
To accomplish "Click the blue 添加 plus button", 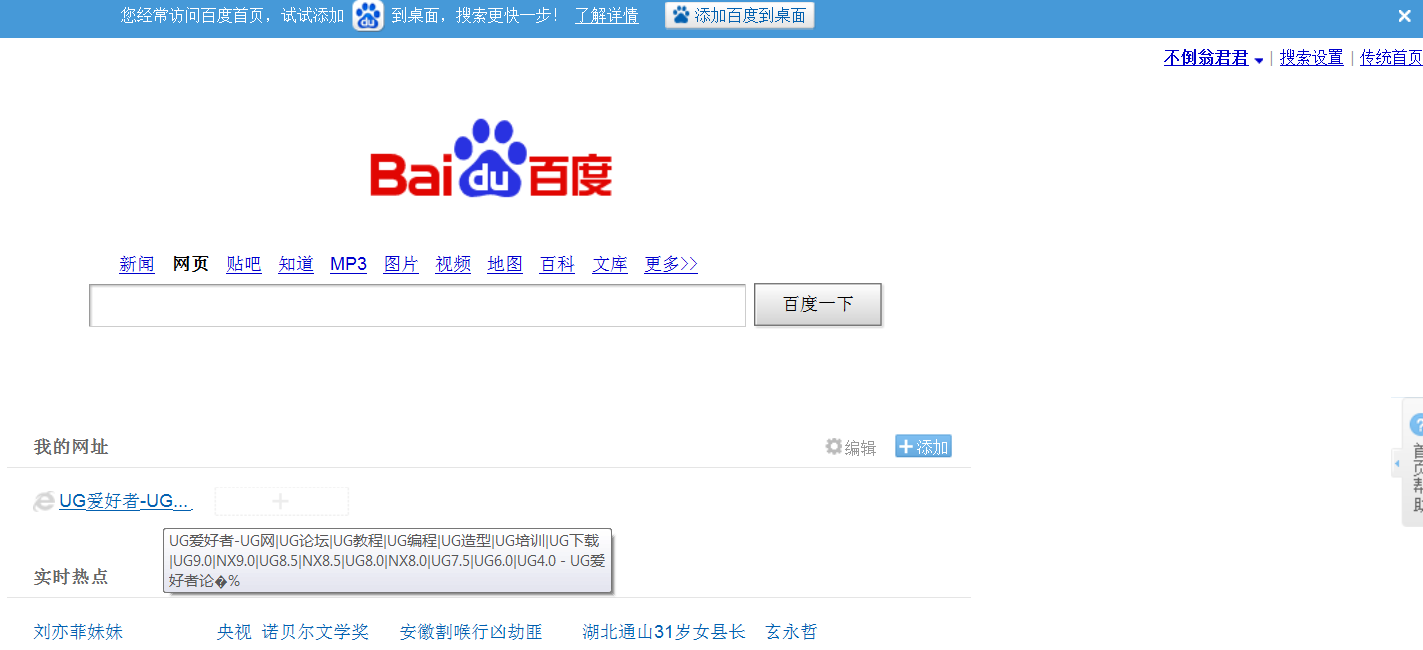I will pos(923,447).
